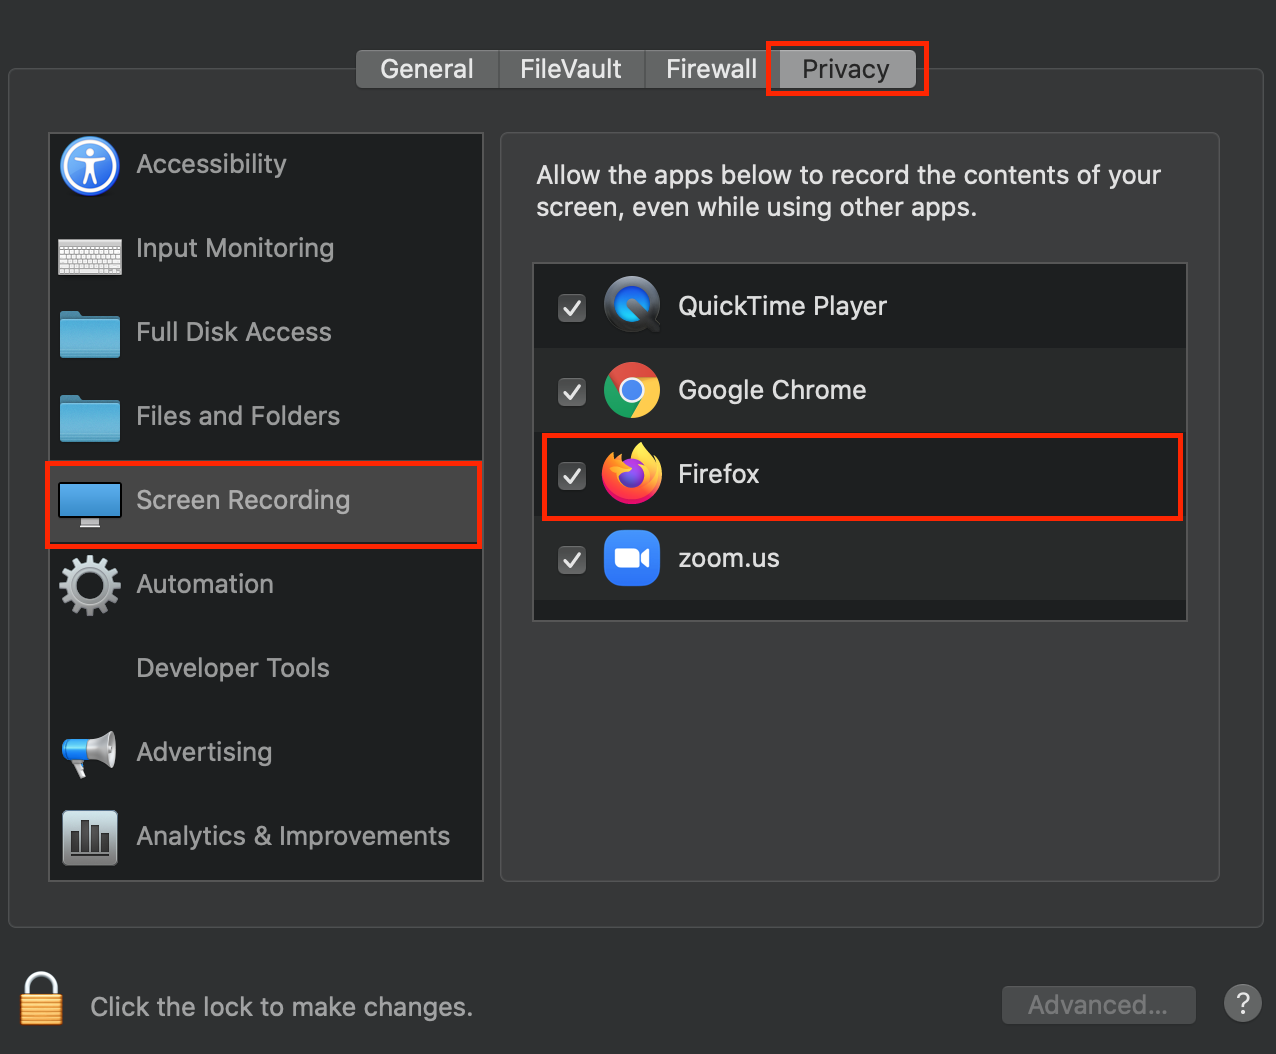Screen dimensions: 1276x1054
Task: Click the Google Chrome app icon
Action: click(x=632, y=390)
